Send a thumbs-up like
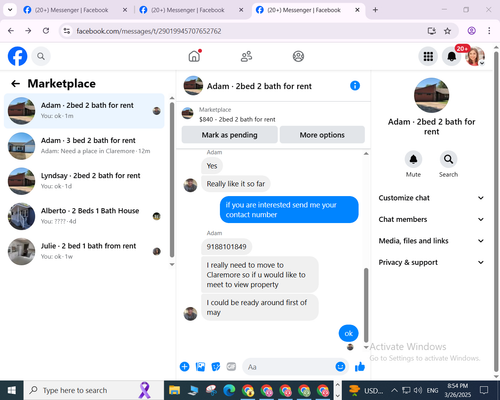Image resolution: width=500 pixels, height=400 pixels. (x=360, y=367)
